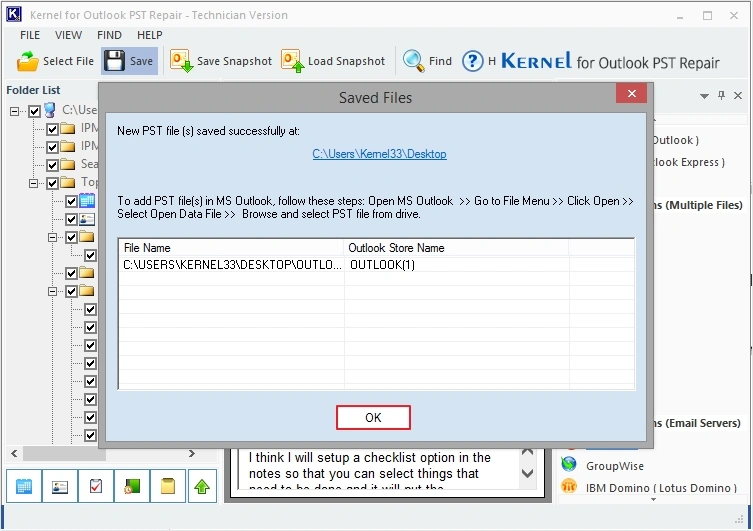Open the FIND menu
Image resolution: width=753 pixels, height=531 pixels.
[x=109, y=35]
